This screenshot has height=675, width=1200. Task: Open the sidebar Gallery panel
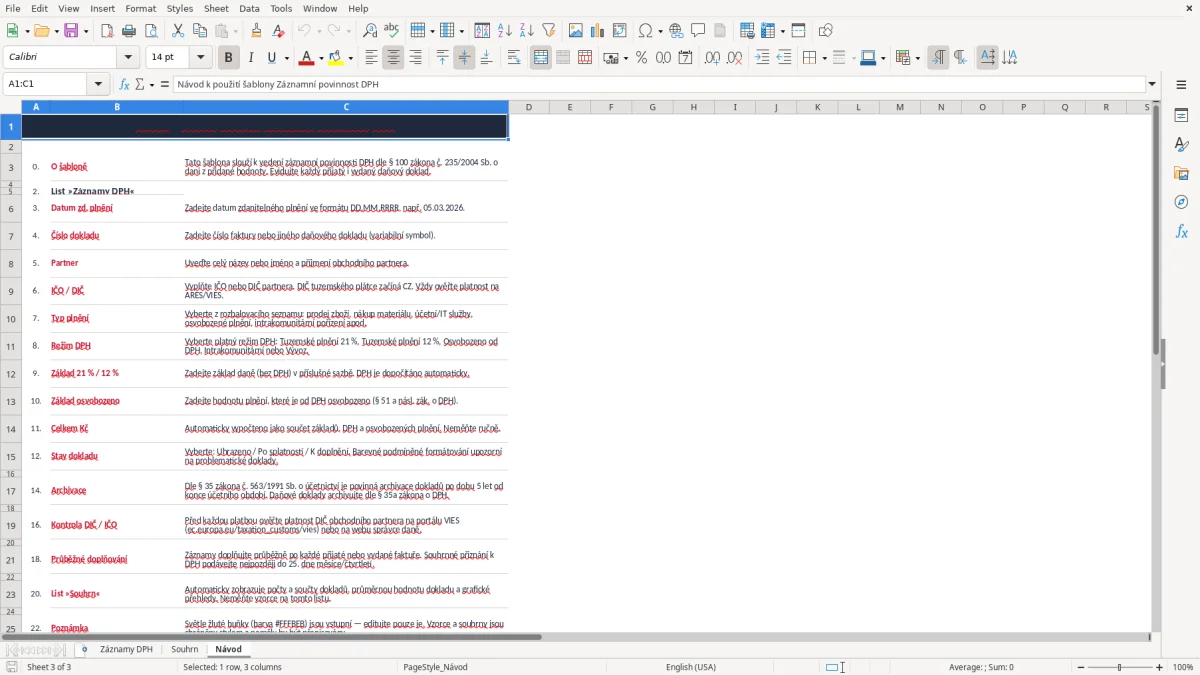(x=1181, y=173)
